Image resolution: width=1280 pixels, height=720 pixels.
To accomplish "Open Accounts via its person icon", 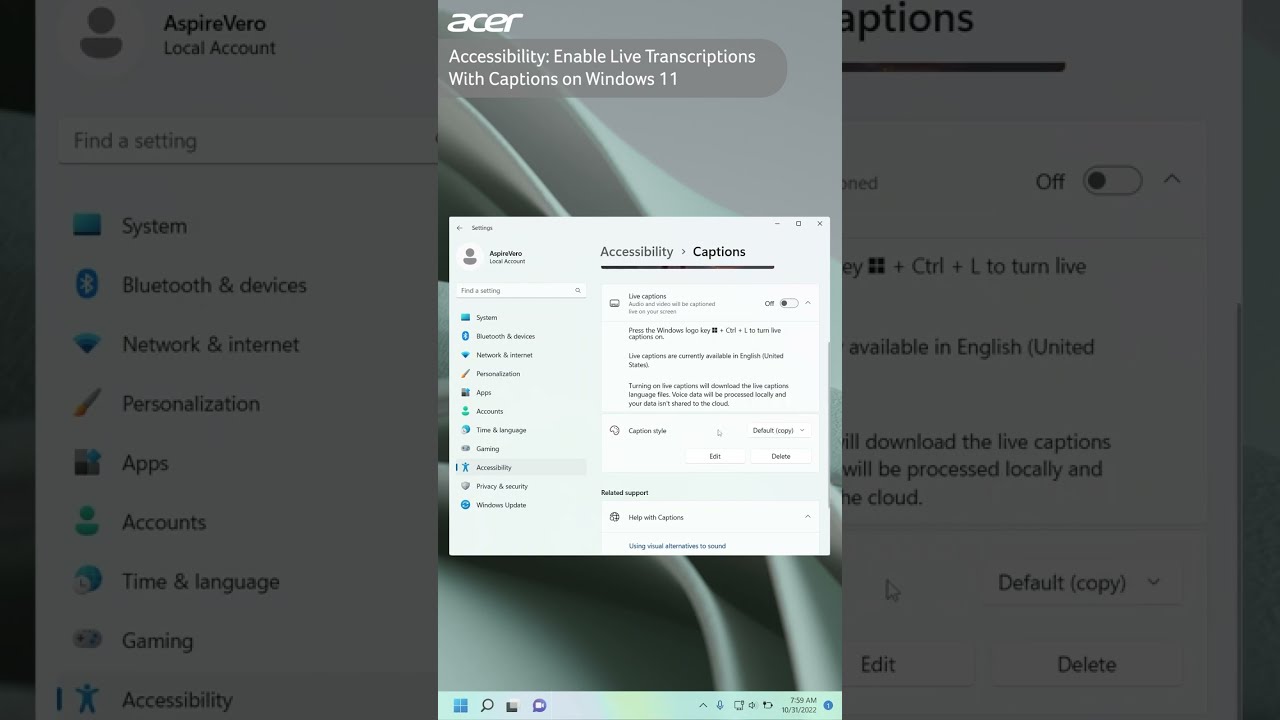I will click(466, 411).
